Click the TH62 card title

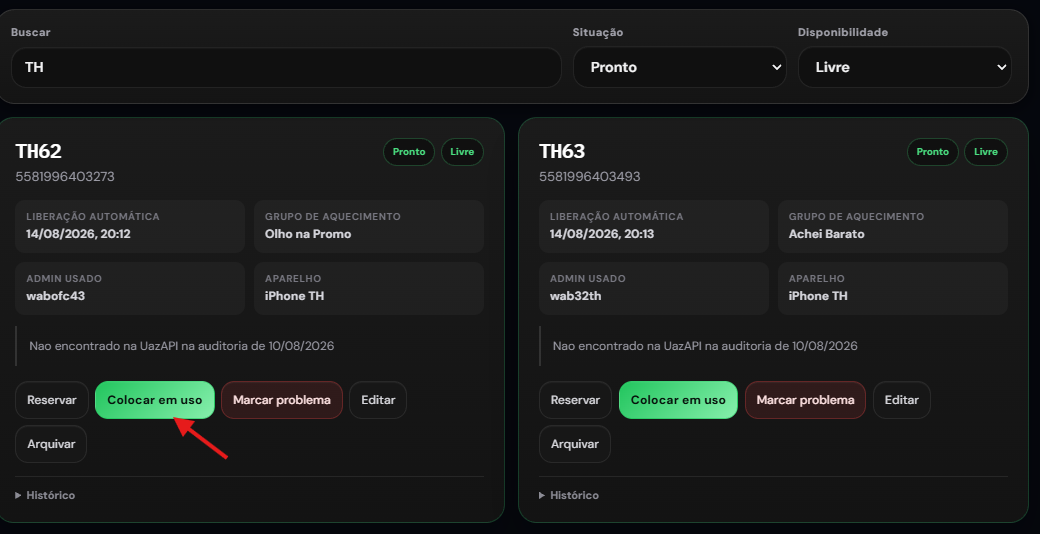[x=38, y=151]
